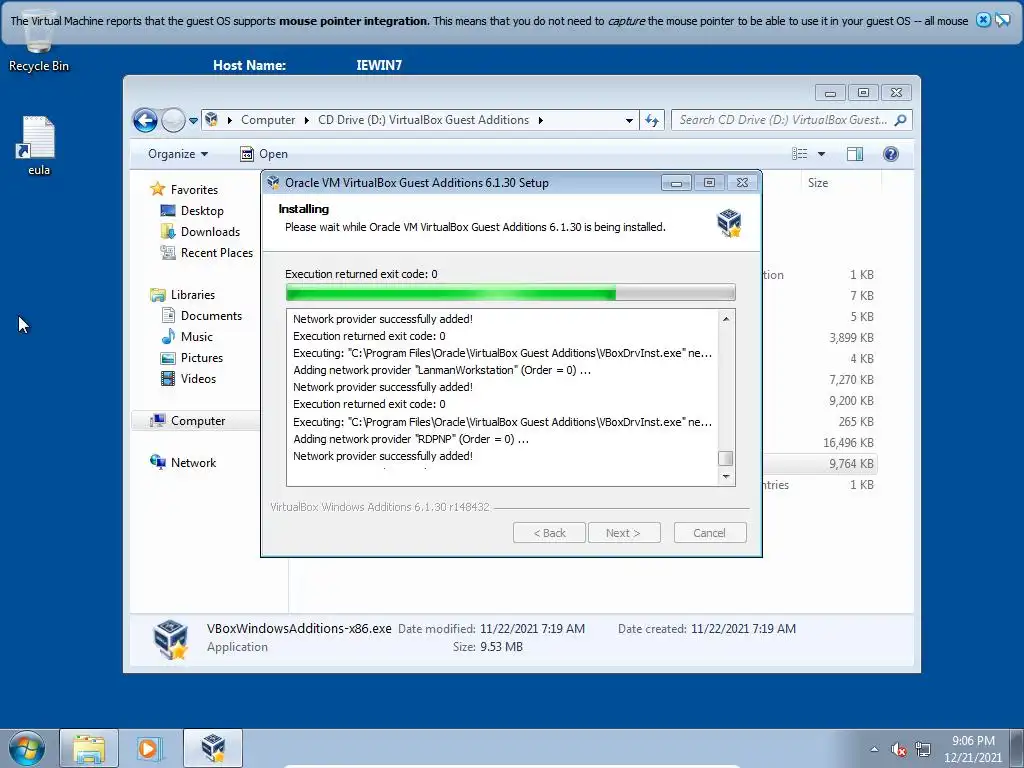Click the search magnifier icon

[901, 120]
